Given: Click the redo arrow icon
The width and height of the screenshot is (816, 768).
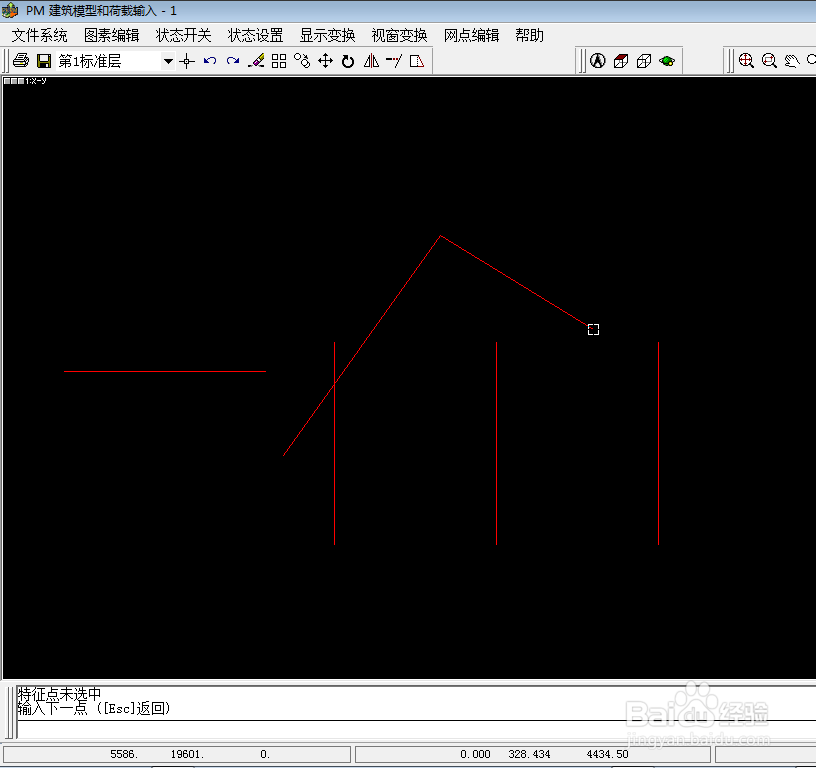Looking at the screenshot, I should [233, 61].
